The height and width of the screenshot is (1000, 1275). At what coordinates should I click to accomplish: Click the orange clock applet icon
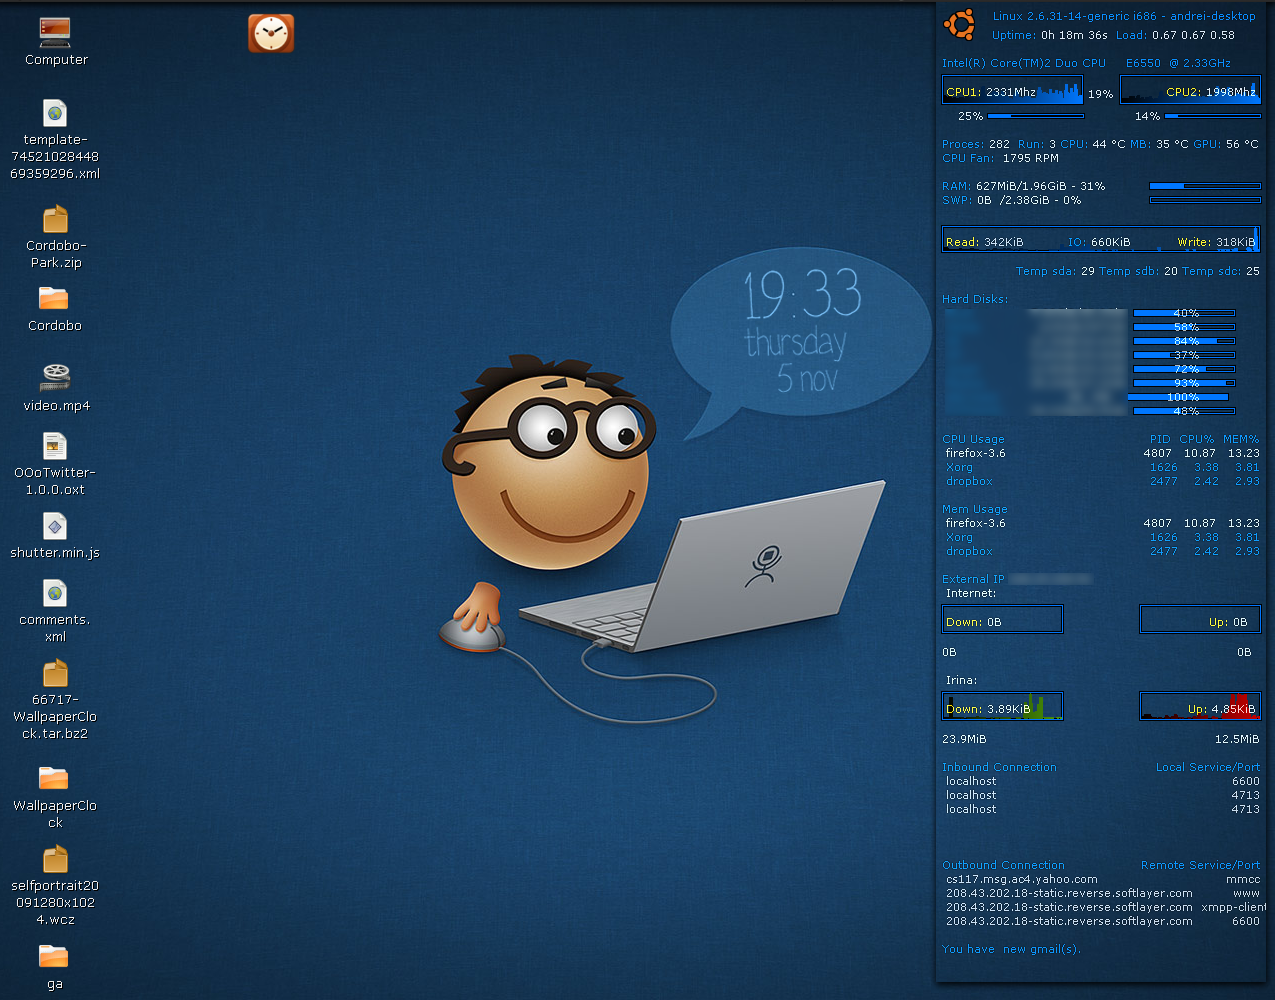tap(271, 33)
